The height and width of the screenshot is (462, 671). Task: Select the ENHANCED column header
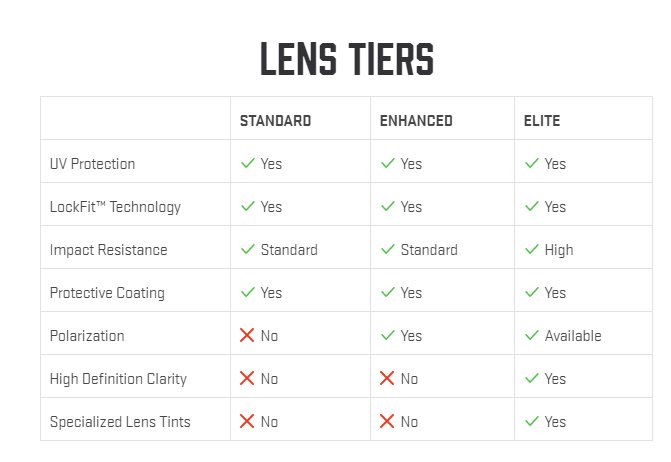point(416,121)
